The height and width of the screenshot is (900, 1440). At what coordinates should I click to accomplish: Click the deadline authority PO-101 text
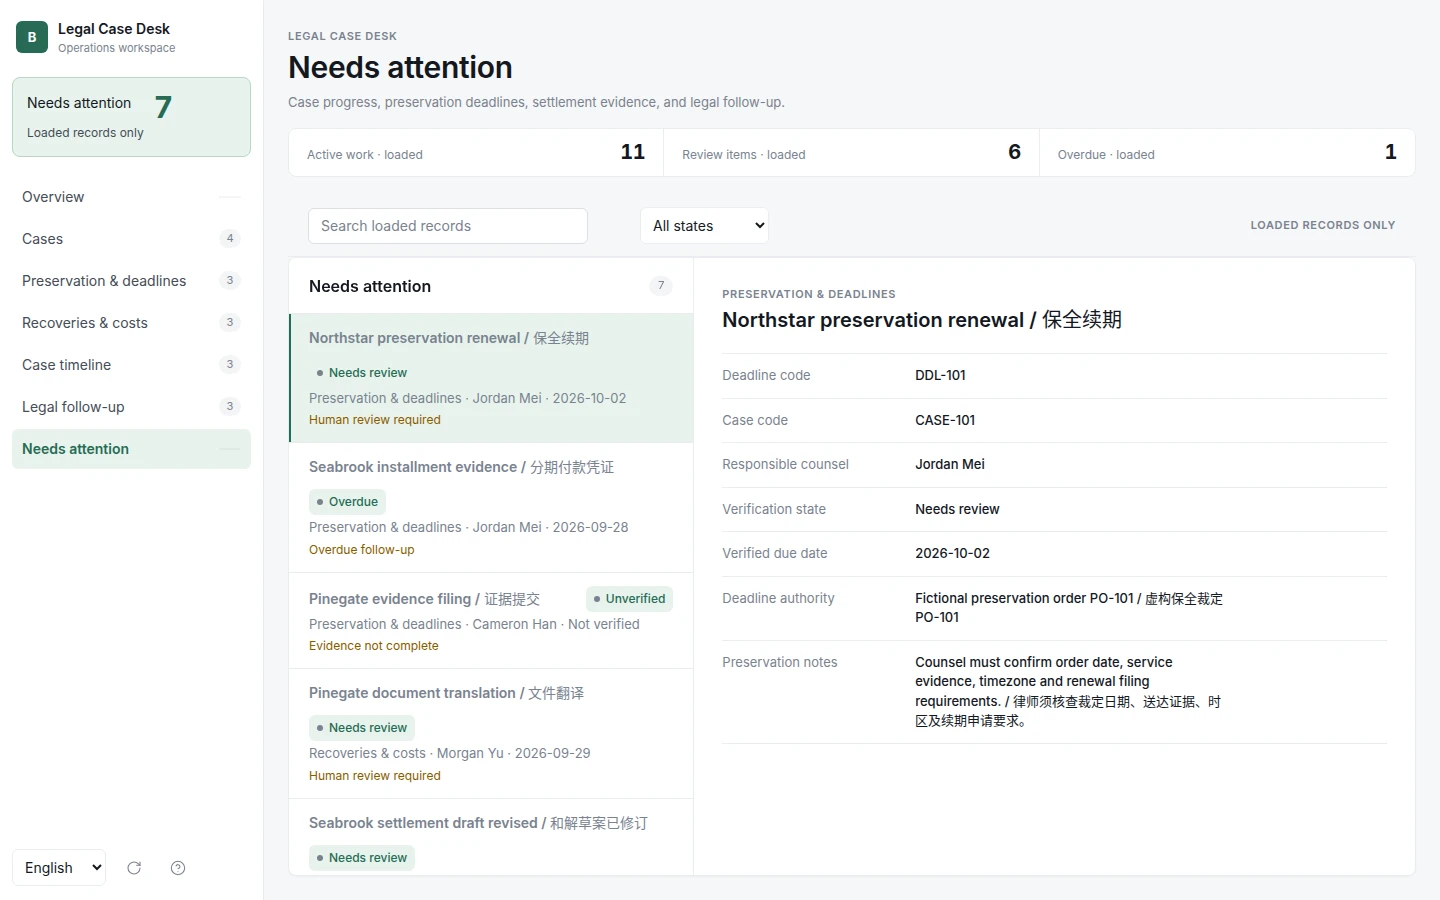click(x=1069, y=608)
